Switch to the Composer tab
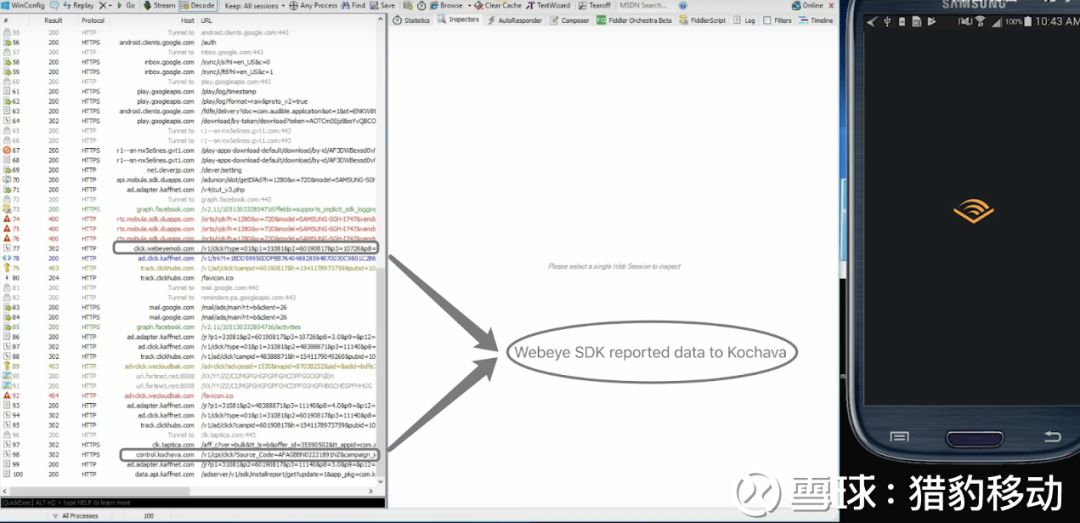1080x523 pixels. point(570,21)
